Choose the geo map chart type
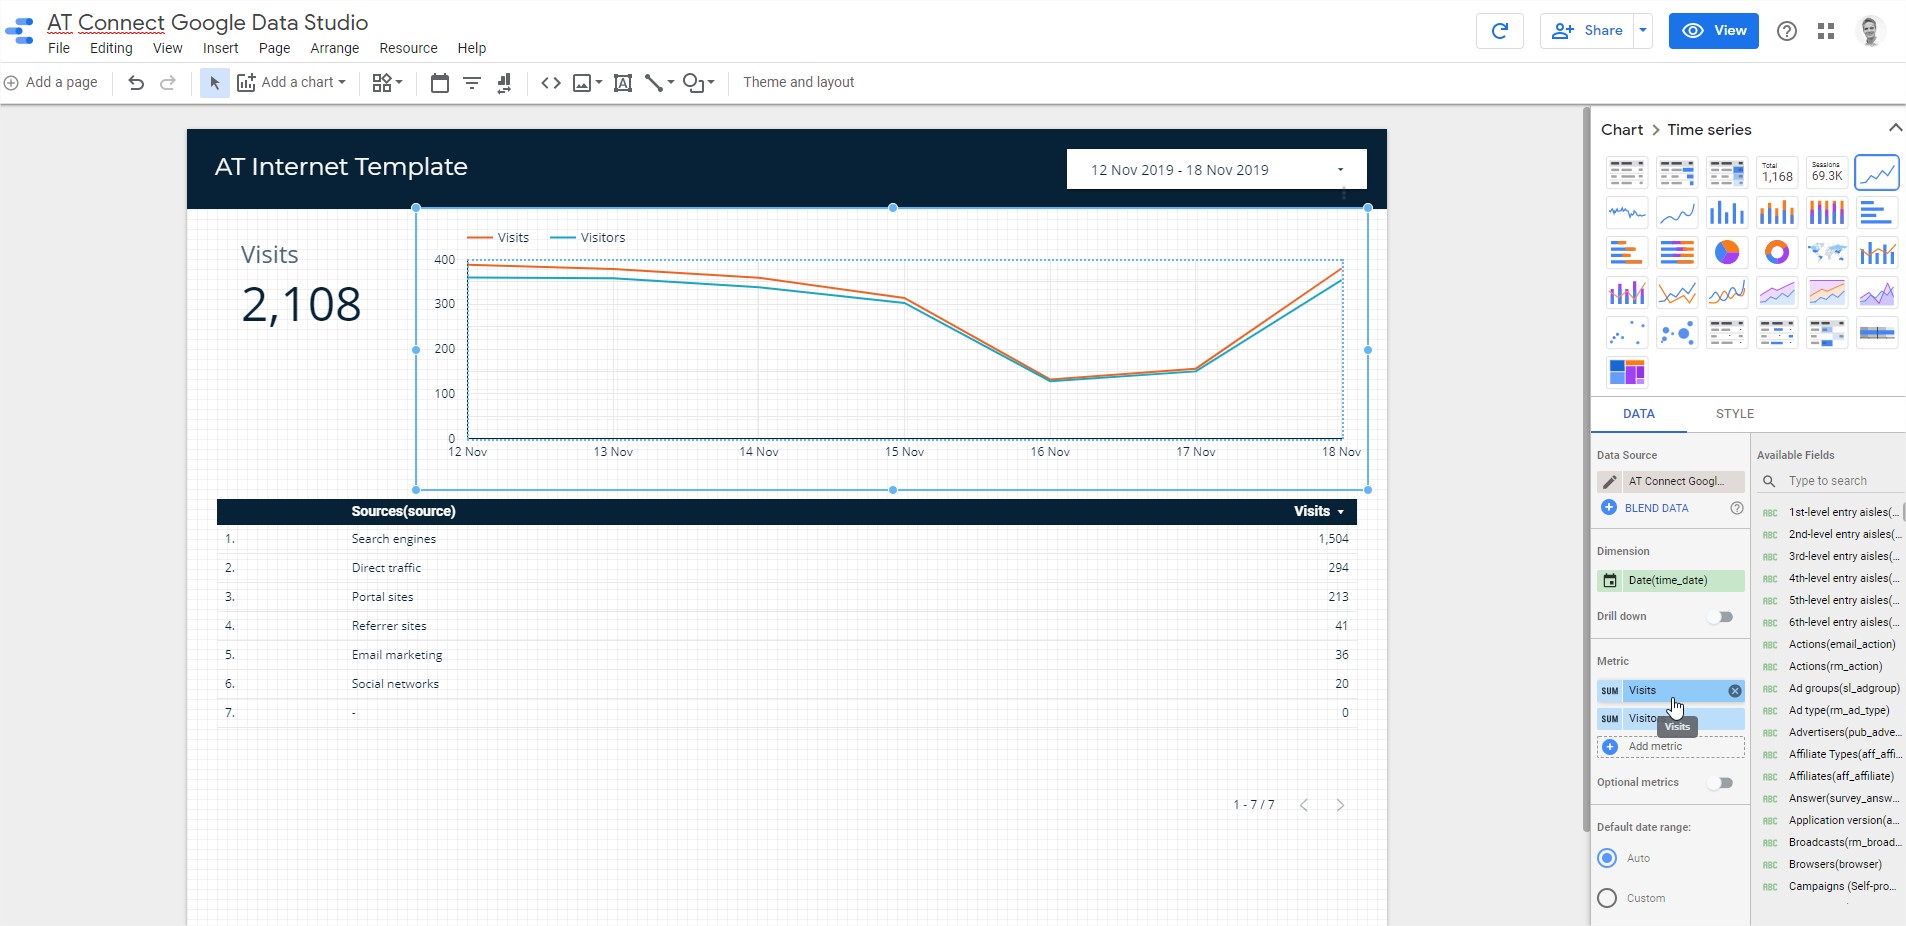This screenshot has height=926, width=1906. tap(1827, 252)
